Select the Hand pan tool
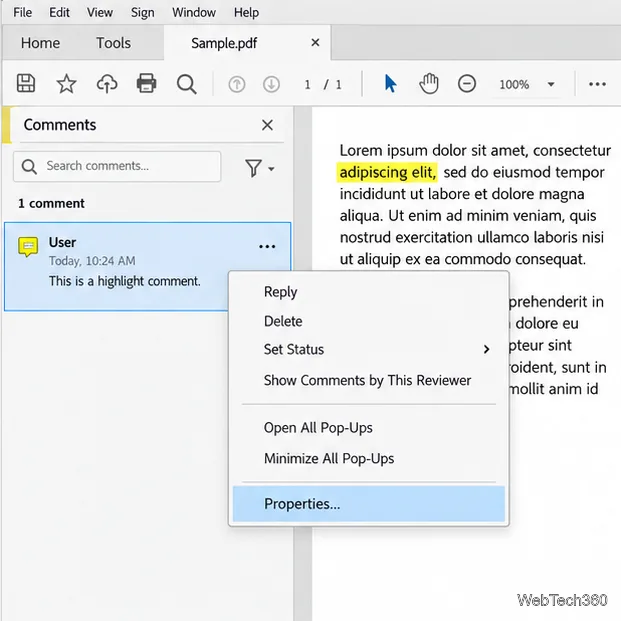Screen dimensions: 621x621 429,84
